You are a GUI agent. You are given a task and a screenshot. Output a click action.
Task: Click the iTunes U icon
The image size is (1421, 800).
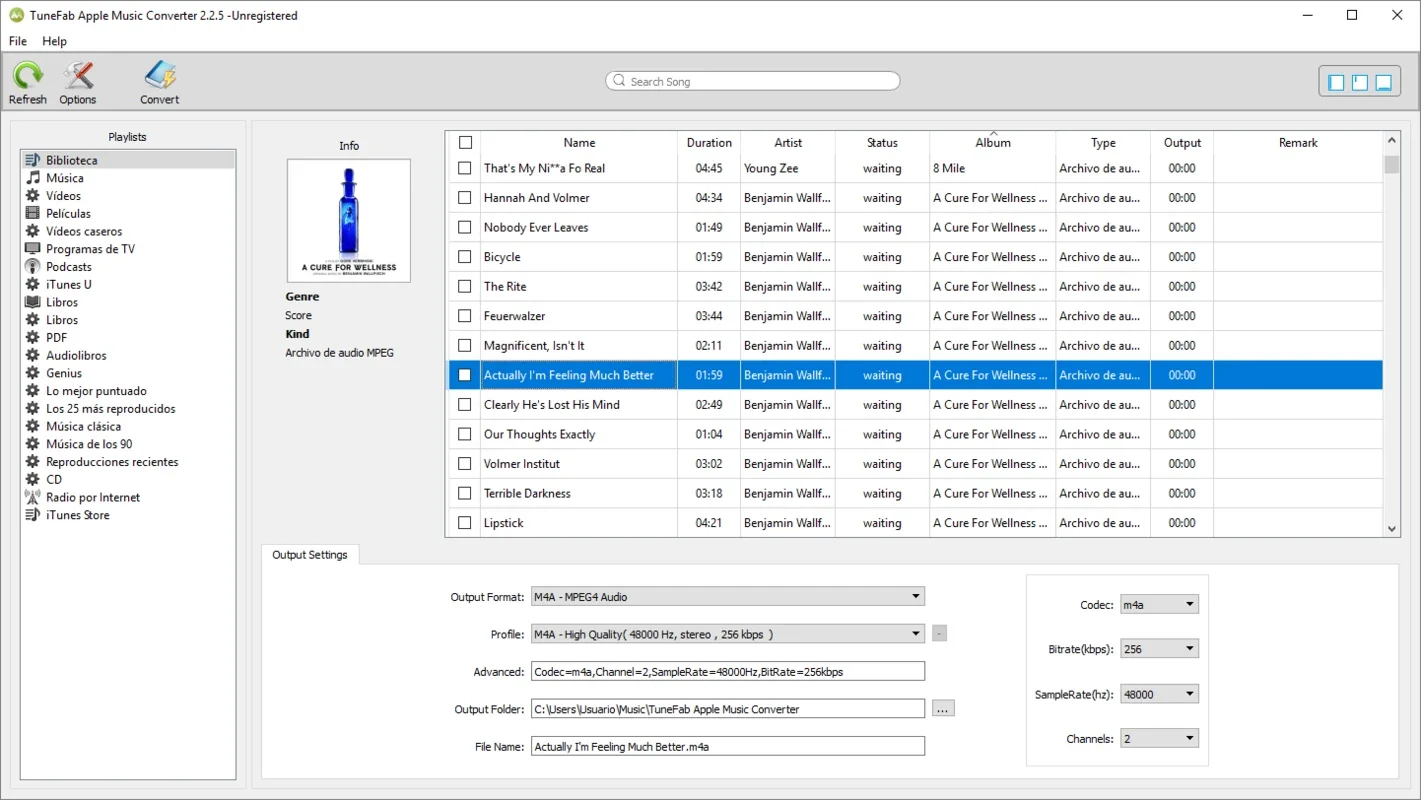32,284
